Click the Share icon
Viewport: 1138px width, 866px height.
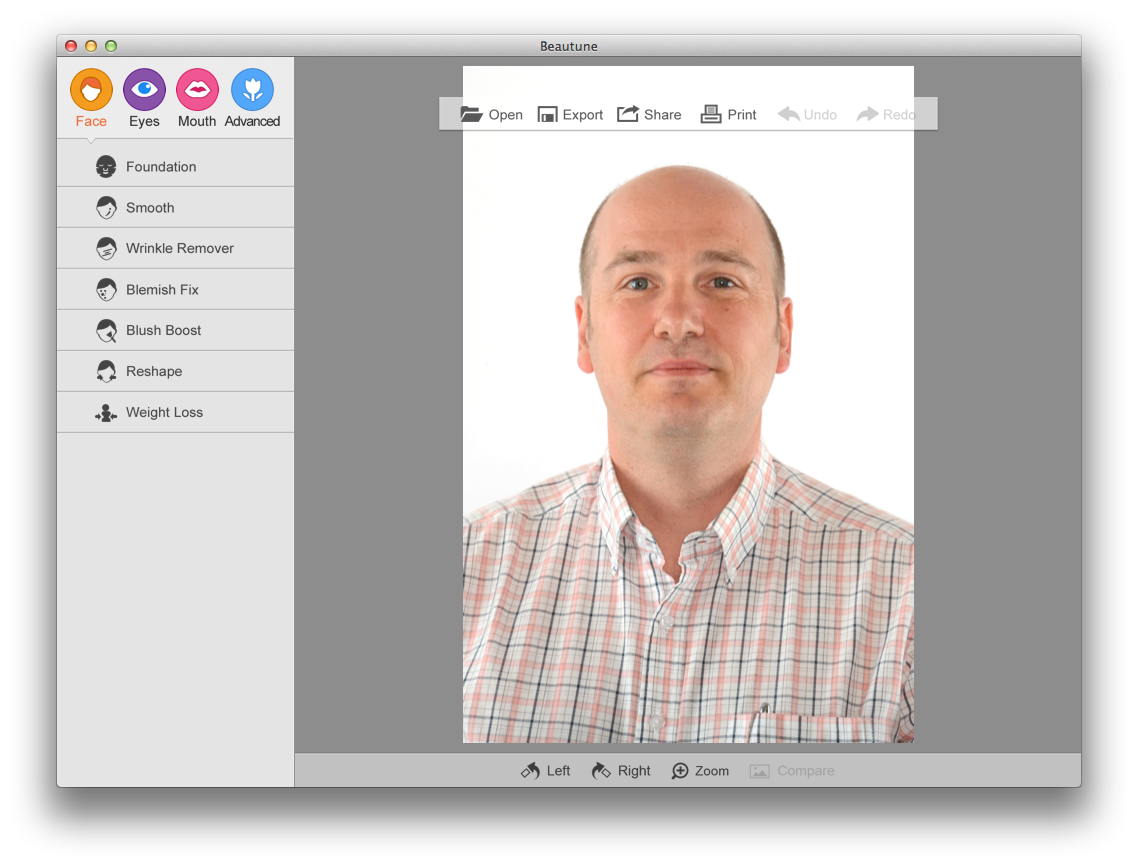[628, 114]
